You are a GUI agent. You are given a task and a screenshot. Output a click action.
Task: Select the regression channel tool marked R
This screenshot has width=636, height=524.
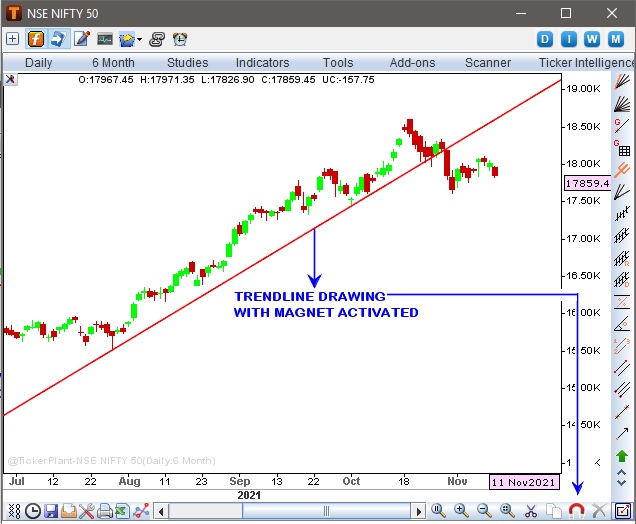tap(622, 258)
